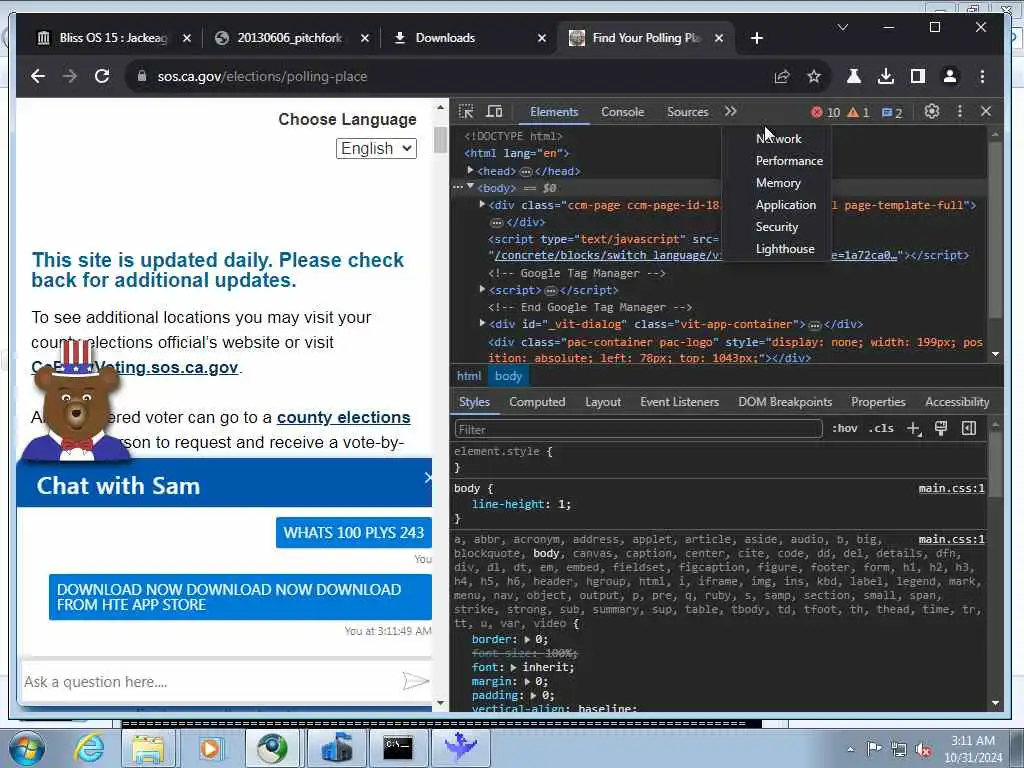
Task: Click the address bar URL
Action: coord(262,76)
